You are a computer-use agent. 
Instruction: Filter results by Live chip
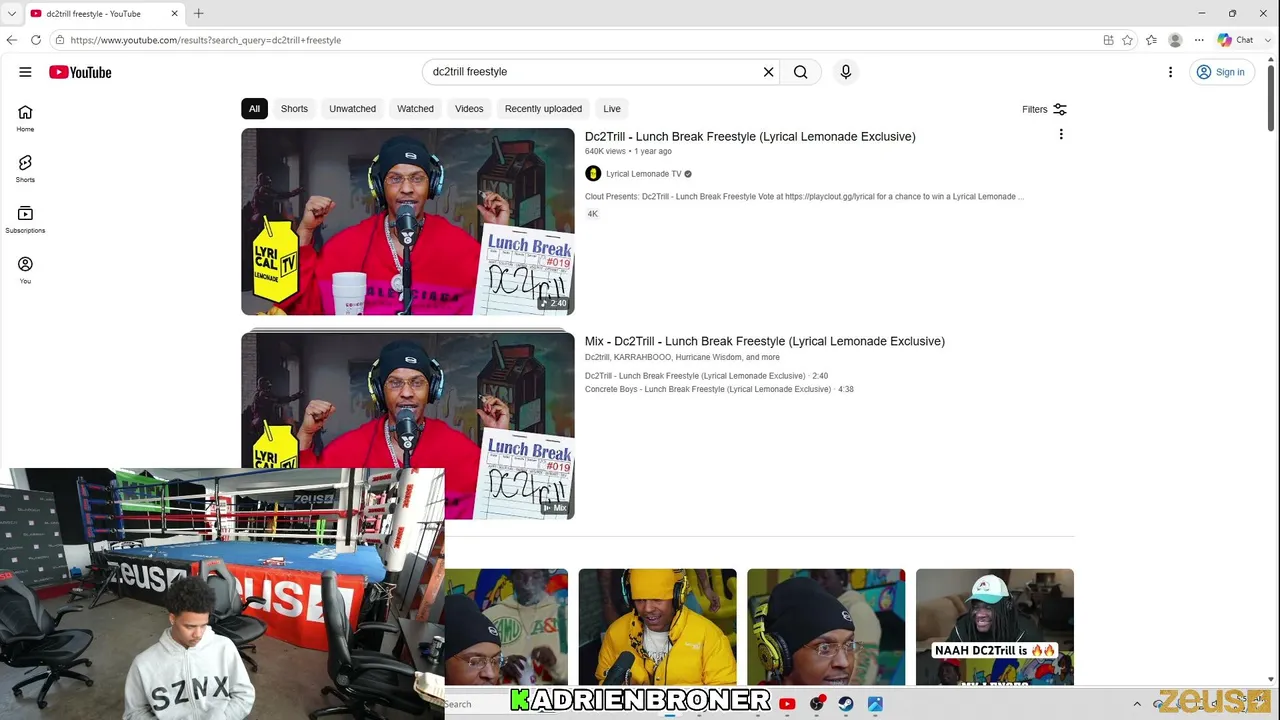click(x=612, y=109)
